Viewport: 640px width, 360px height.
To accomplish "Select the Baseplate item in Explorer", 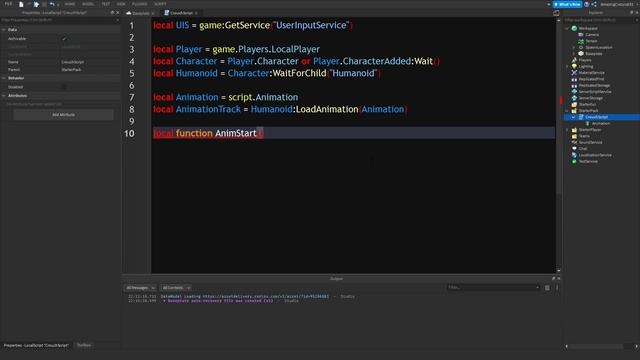I will (x=593, y=54).
